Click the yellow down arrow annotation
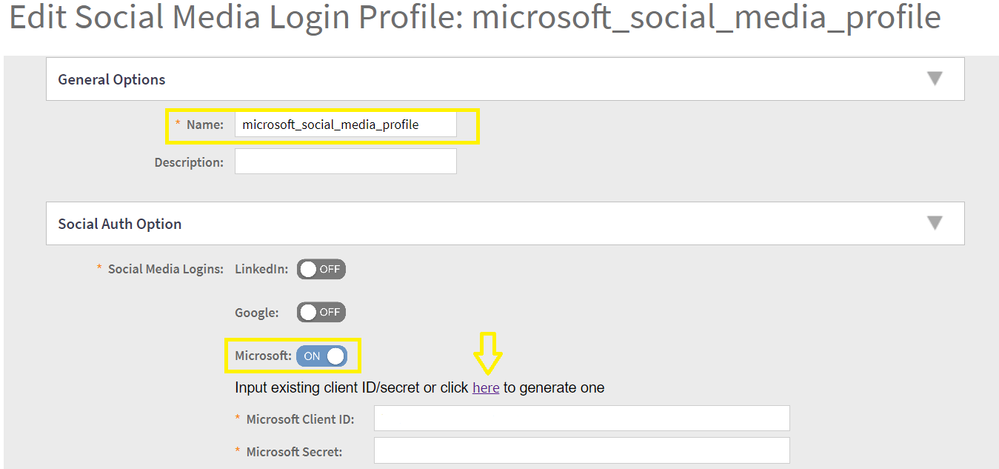 (488, 353)
